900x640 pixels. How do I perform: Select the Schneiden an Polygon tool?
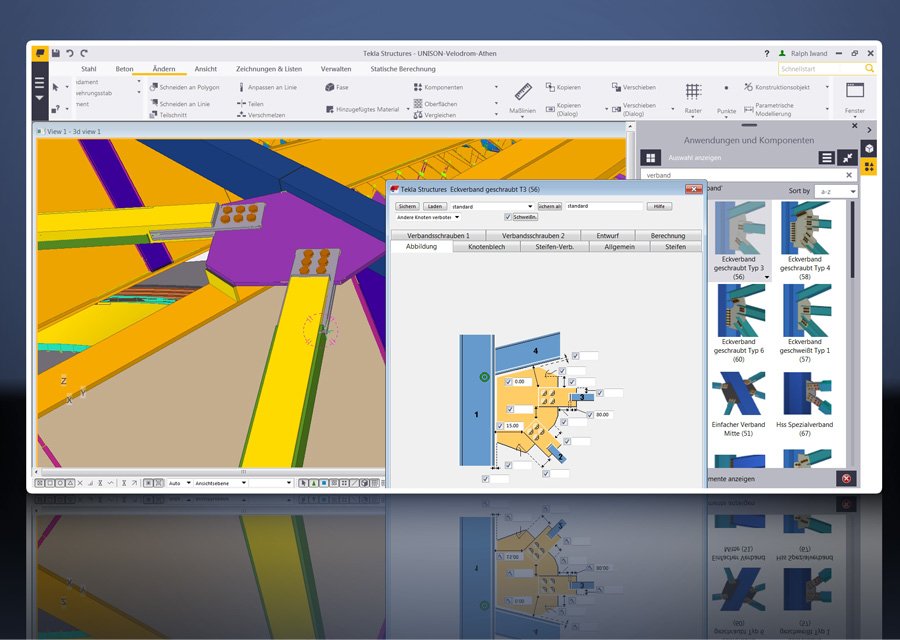coord(184,87)
